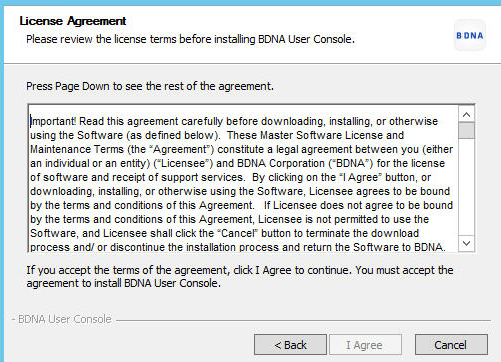Image resolution: width=501 pixels, height=362 pixels.
Task: Cancel the BDNA User Console installation
Action: pos(451,345)
